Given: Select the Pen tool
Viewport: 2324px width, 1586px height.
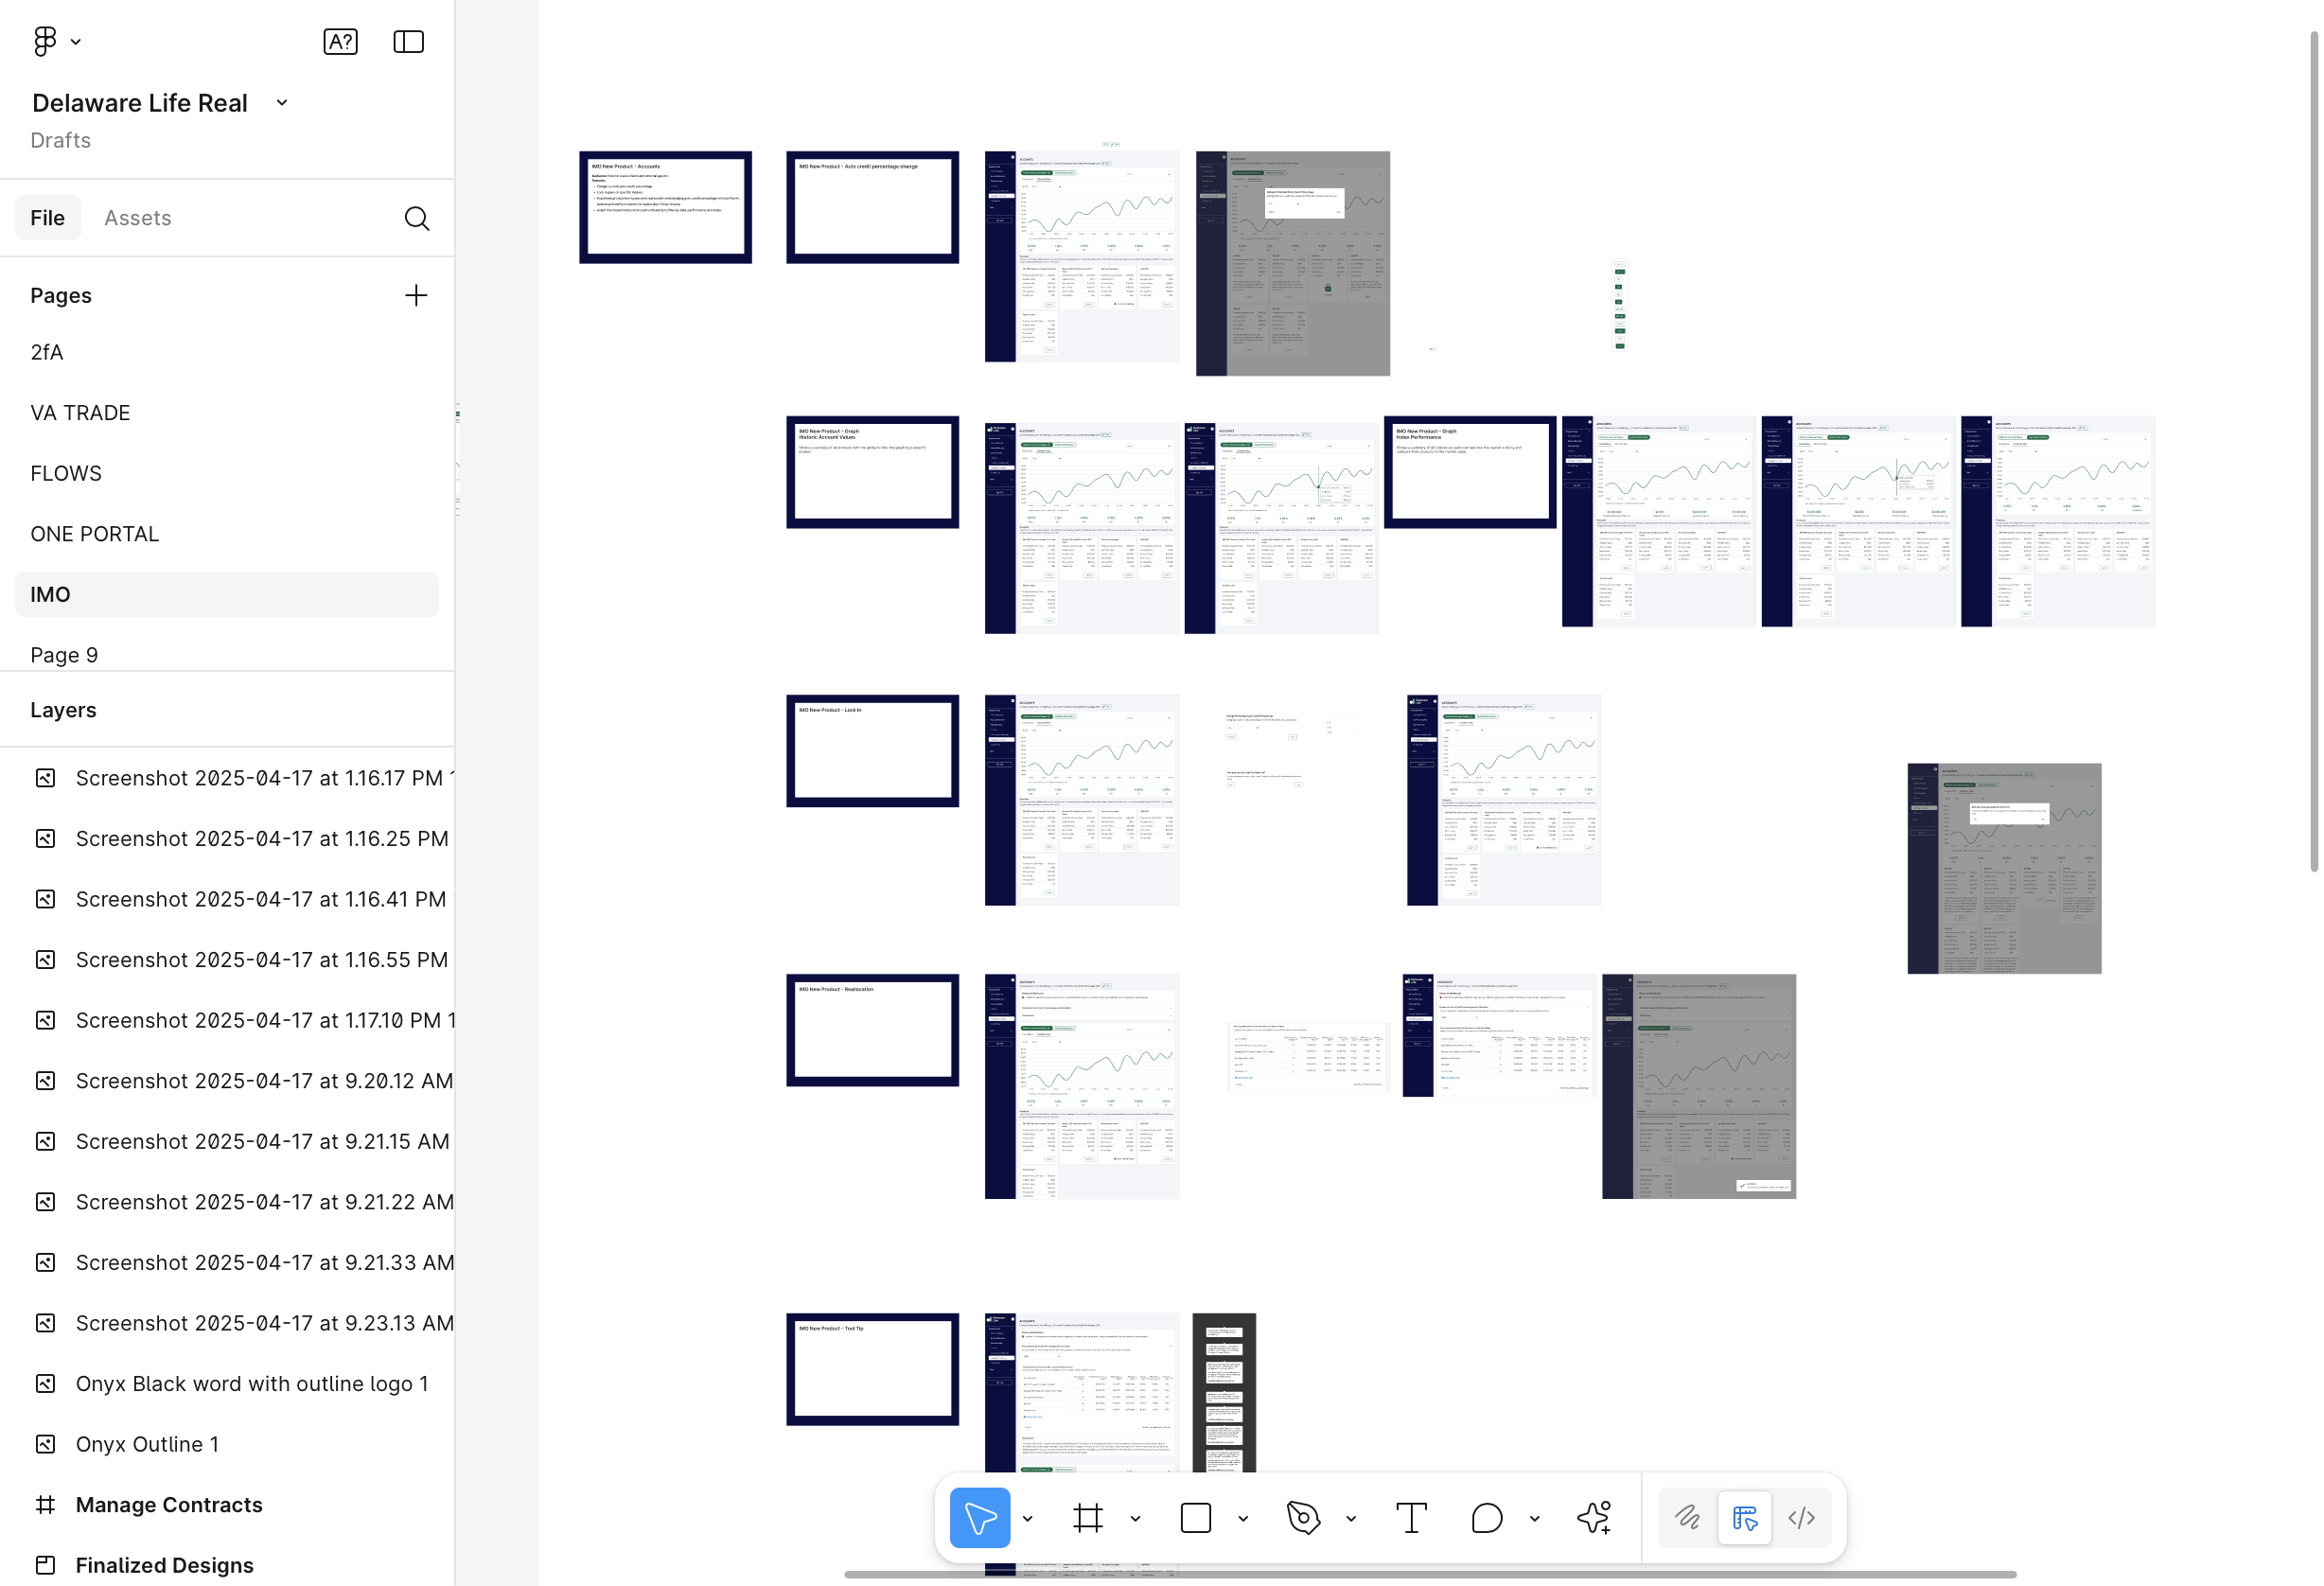Looking at the screenshot, I should tap(1303, 1517).
